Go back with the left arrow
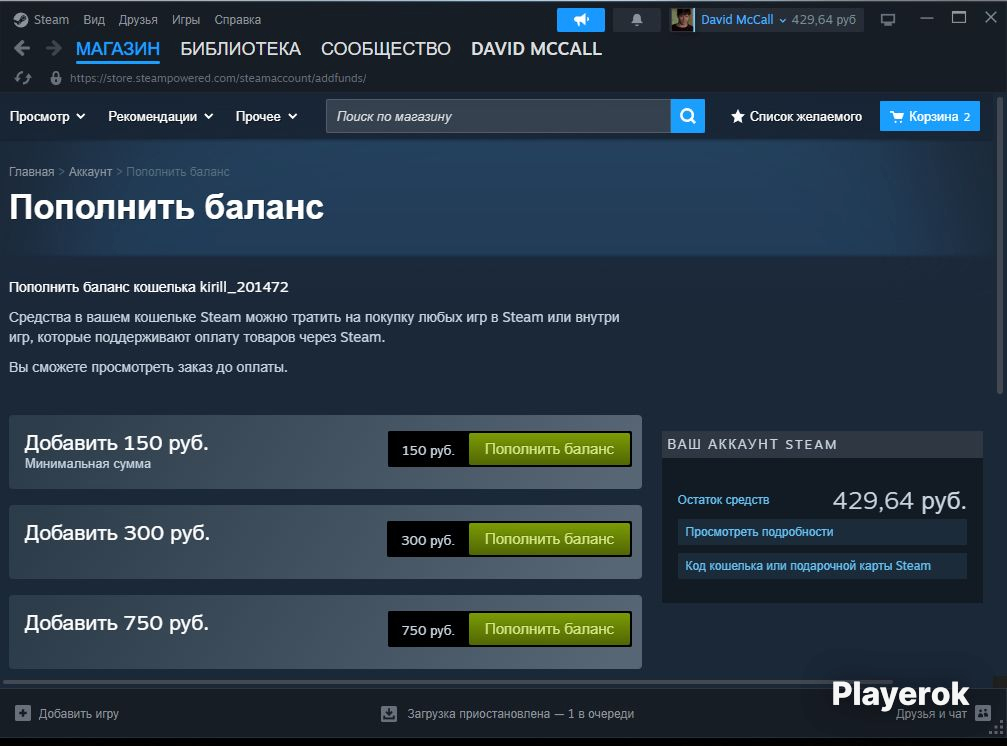 (x=22, y=48)
